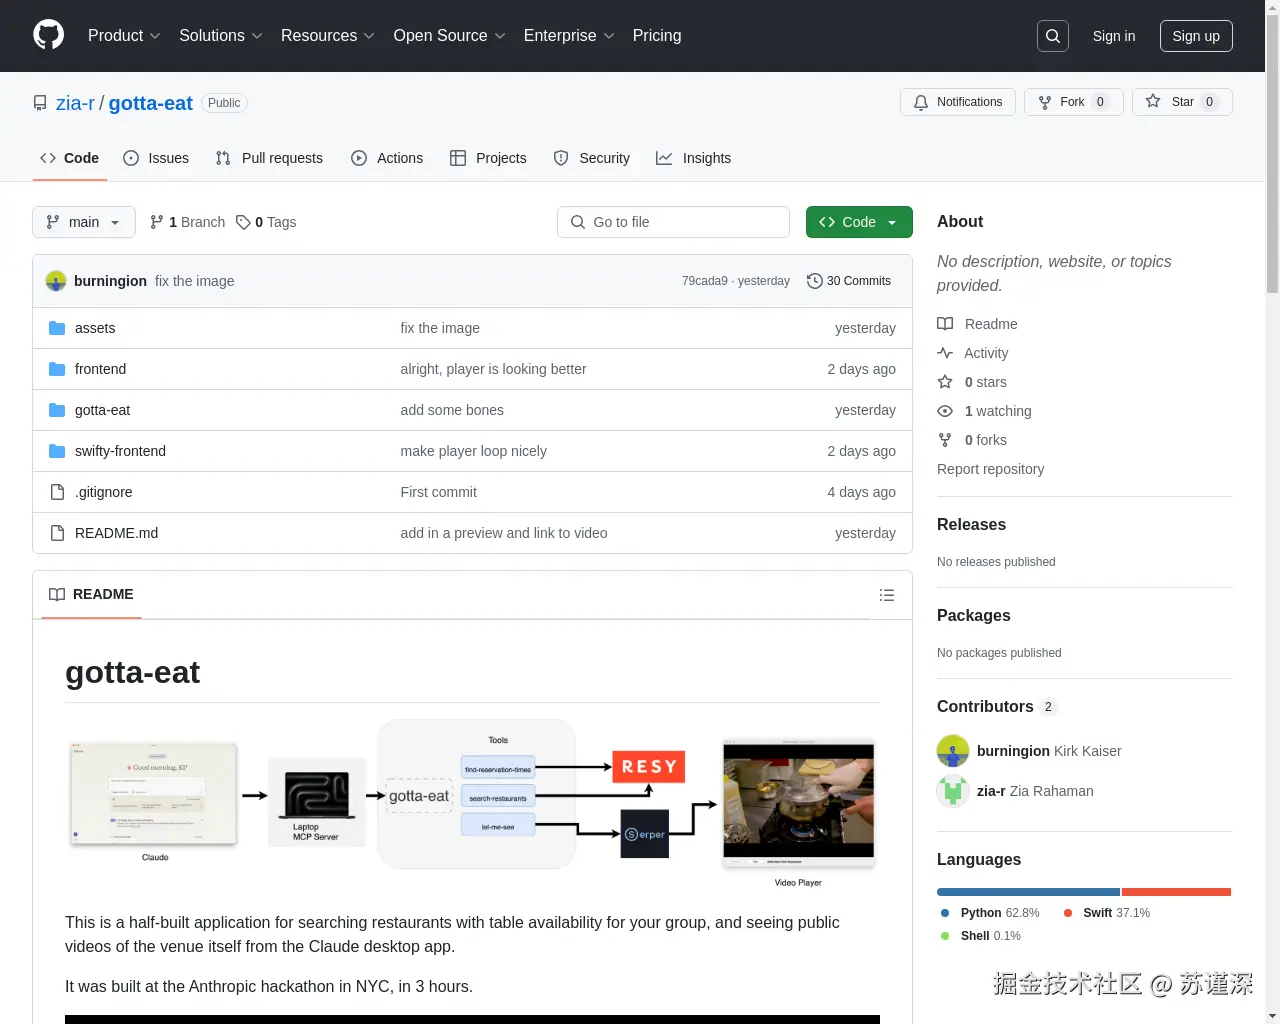Open the gotta-eat folder icon
The image size is (1280, 1024).
[x=57, y=410]
